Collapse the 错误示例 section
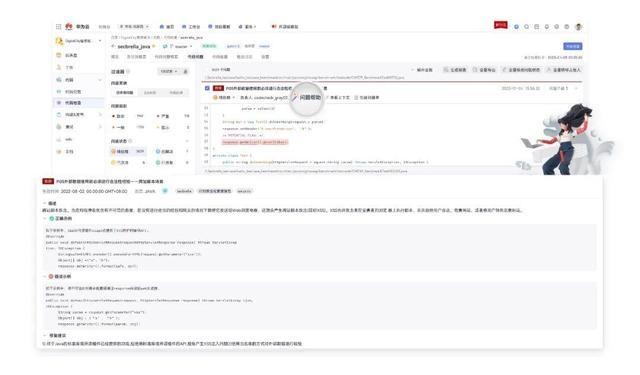 tap(44, 277)
